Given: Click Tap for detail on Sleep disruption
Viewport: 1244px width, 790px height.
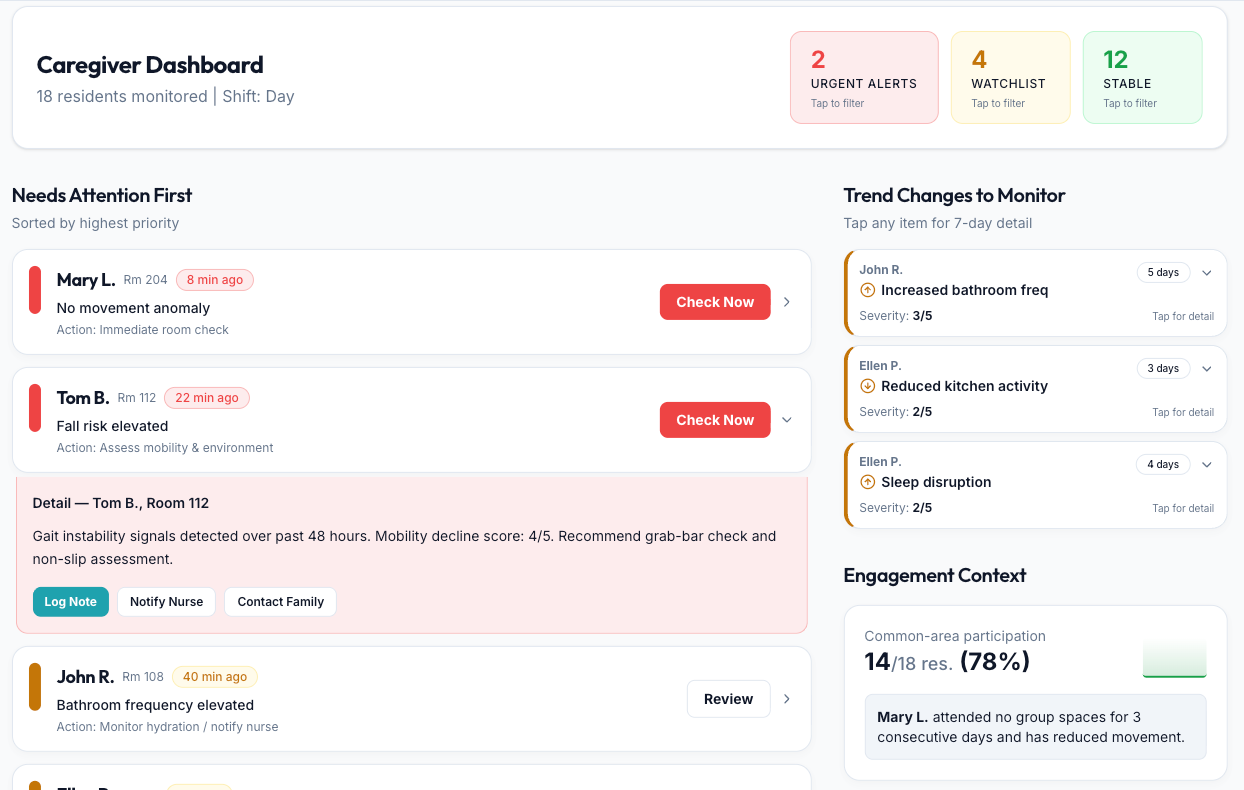Looking at the screenshot, I should pyautogui.click(x=1183, y=508).
